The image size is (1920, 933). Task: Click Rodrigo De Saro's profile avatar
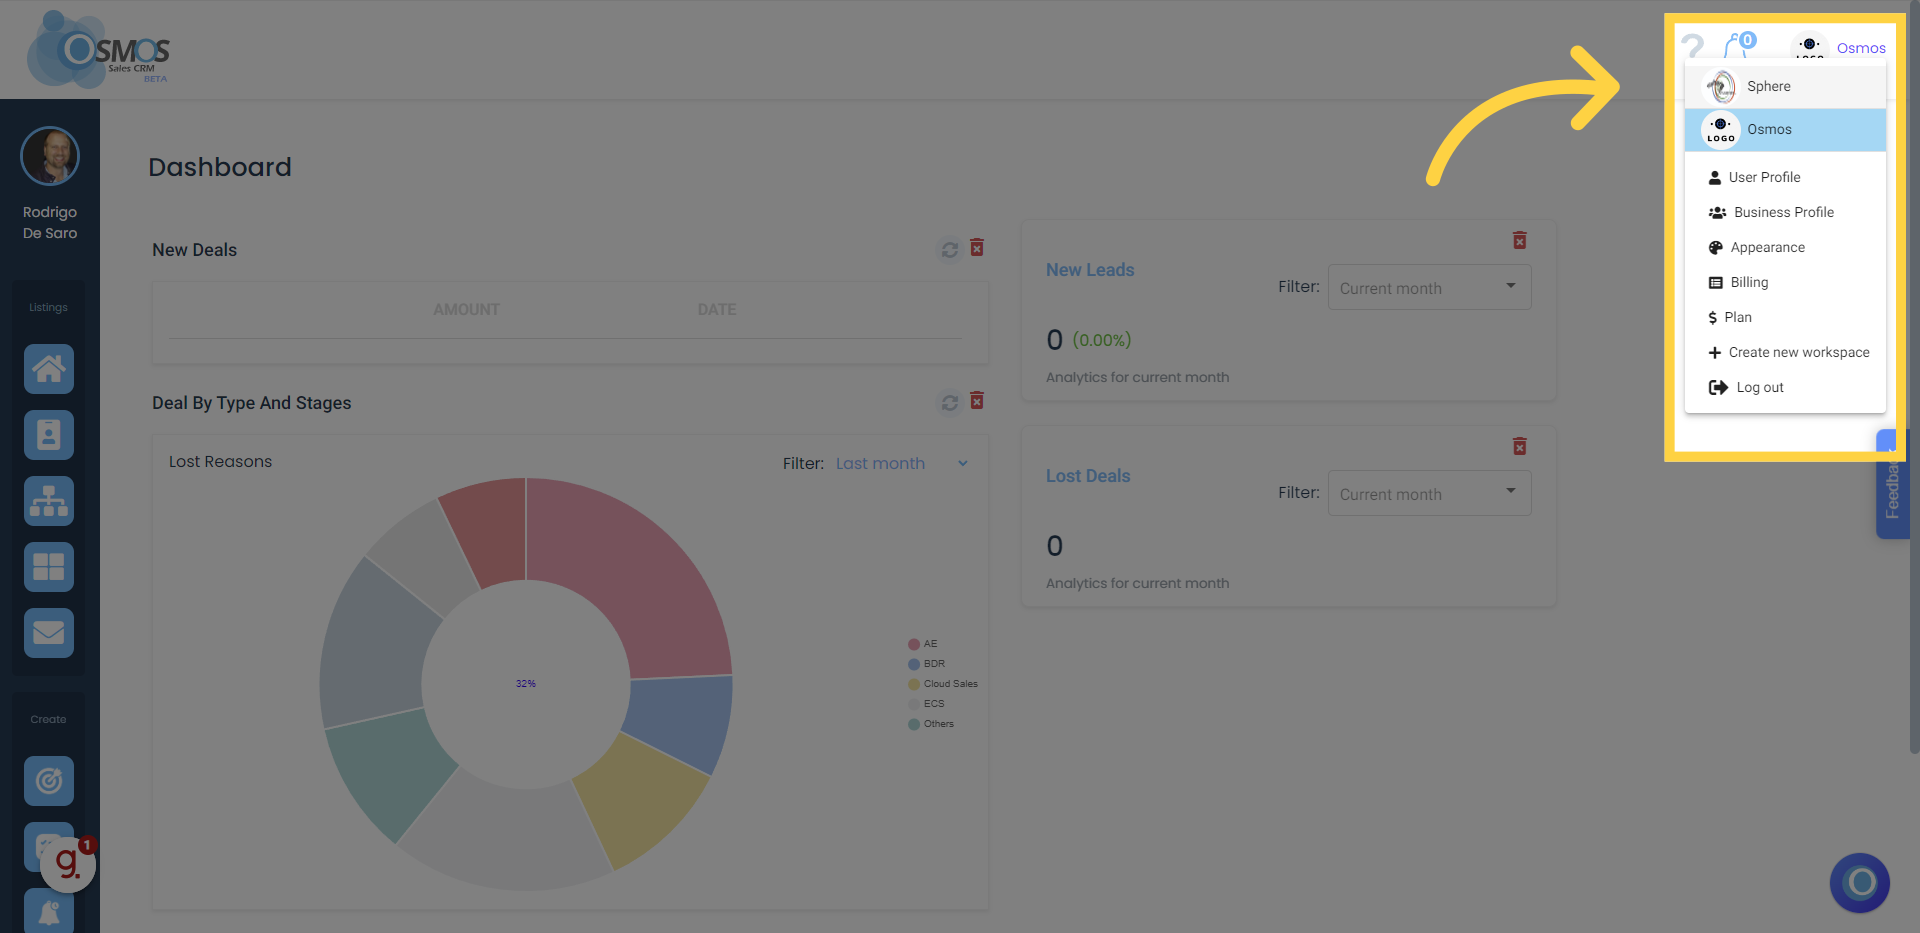50,156
